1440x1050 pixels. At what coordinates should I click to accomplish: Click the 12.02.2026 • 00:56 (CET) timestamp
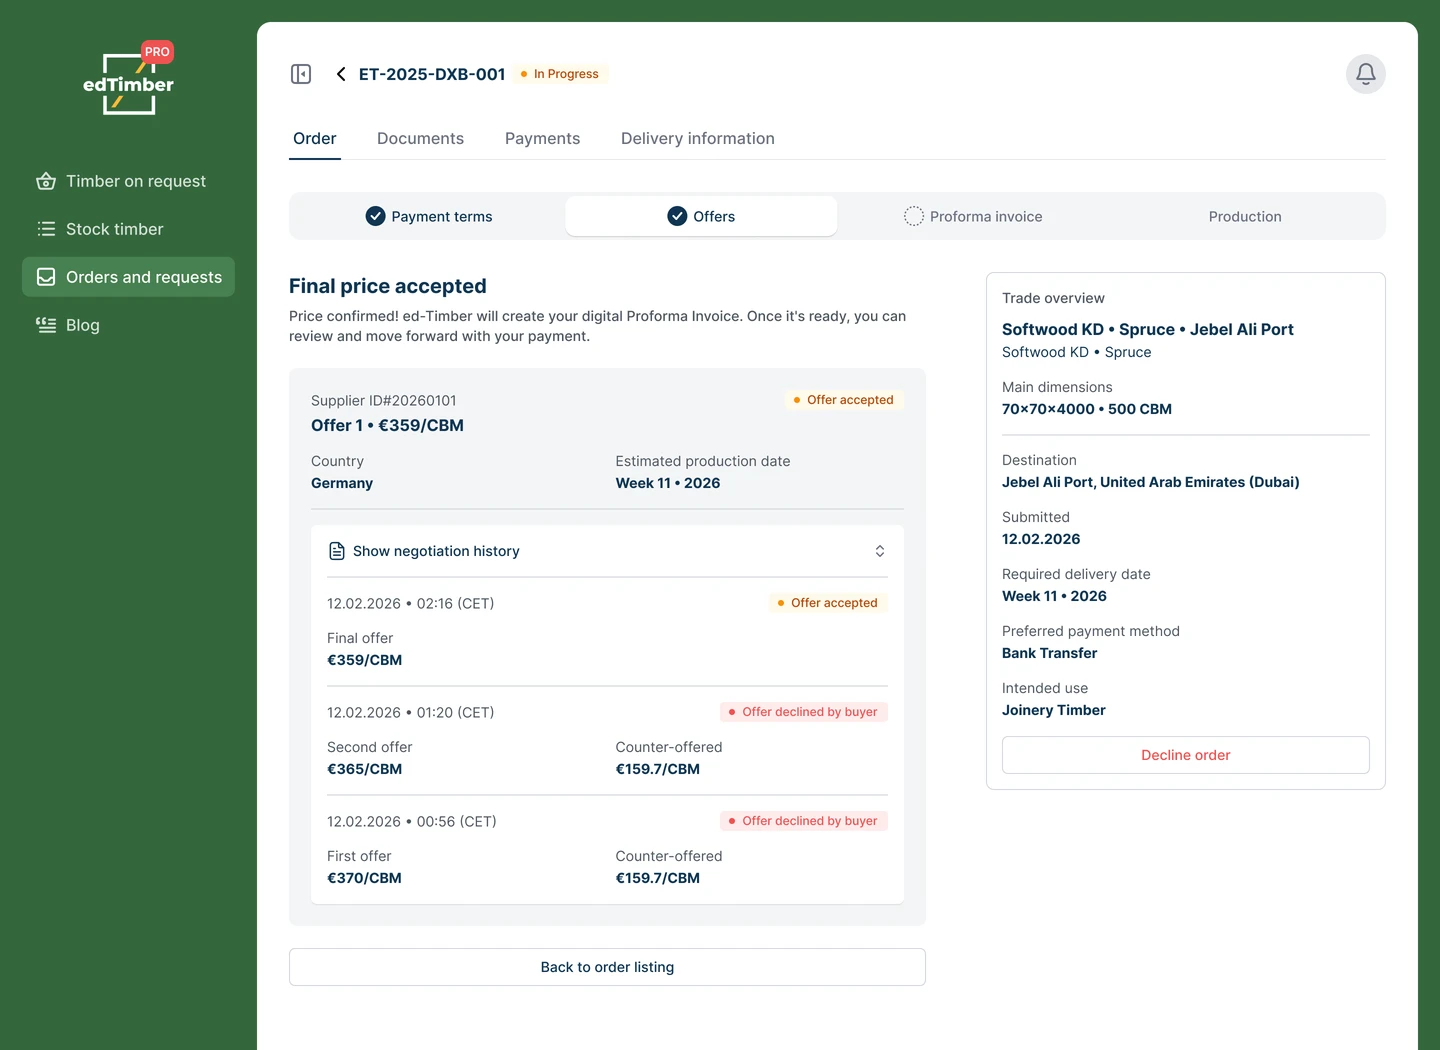coord(412,822)
